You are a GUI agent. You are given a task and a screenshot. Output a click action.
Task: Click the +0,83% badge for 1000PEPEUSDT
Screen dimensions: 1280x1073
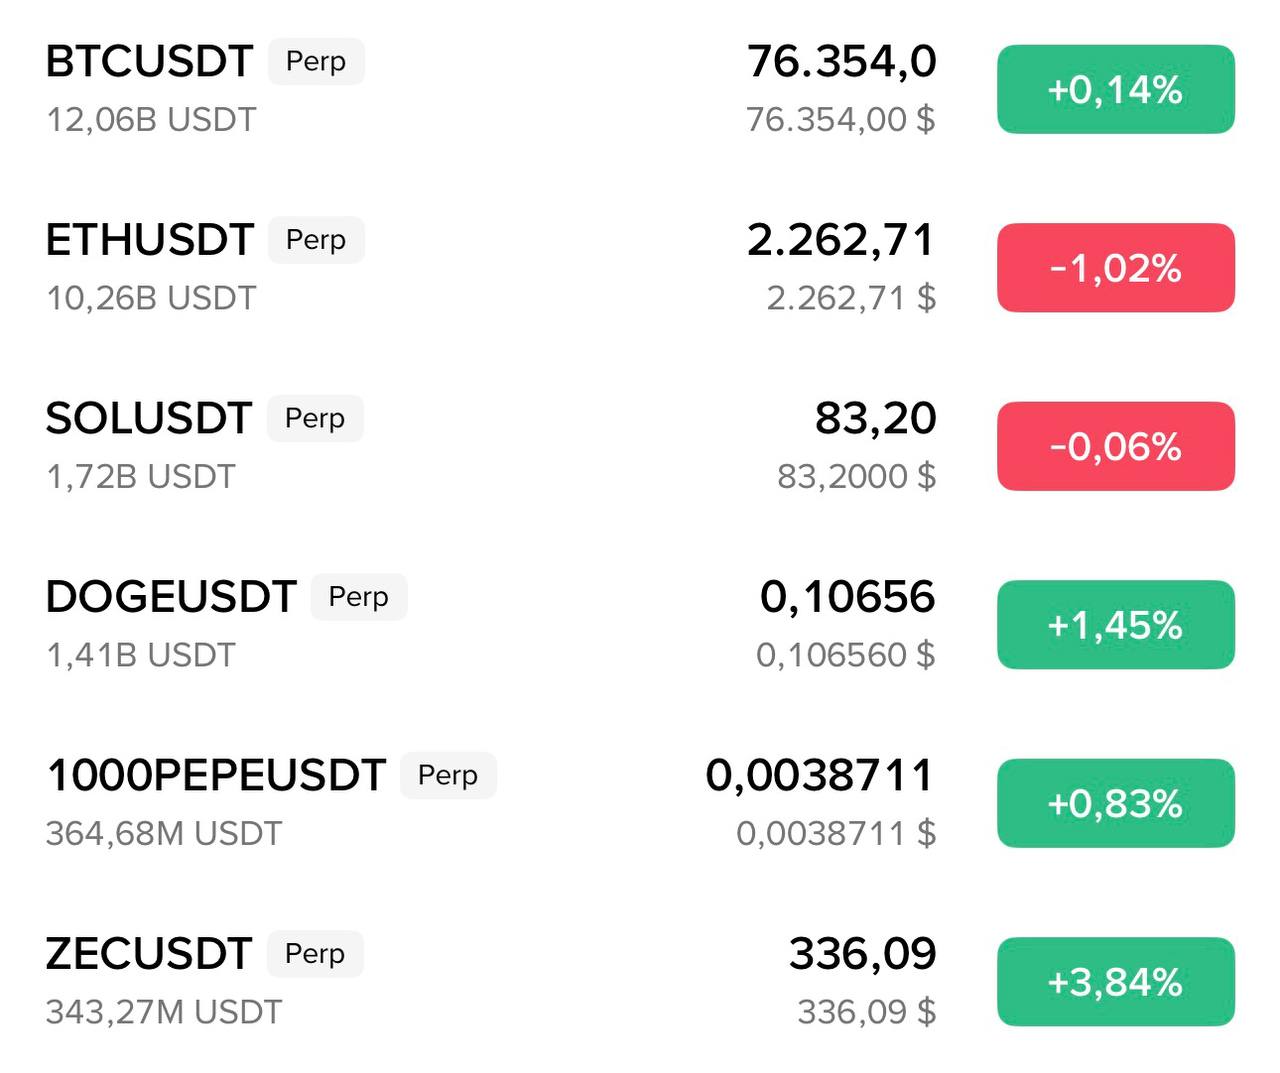coord(1115,803)
